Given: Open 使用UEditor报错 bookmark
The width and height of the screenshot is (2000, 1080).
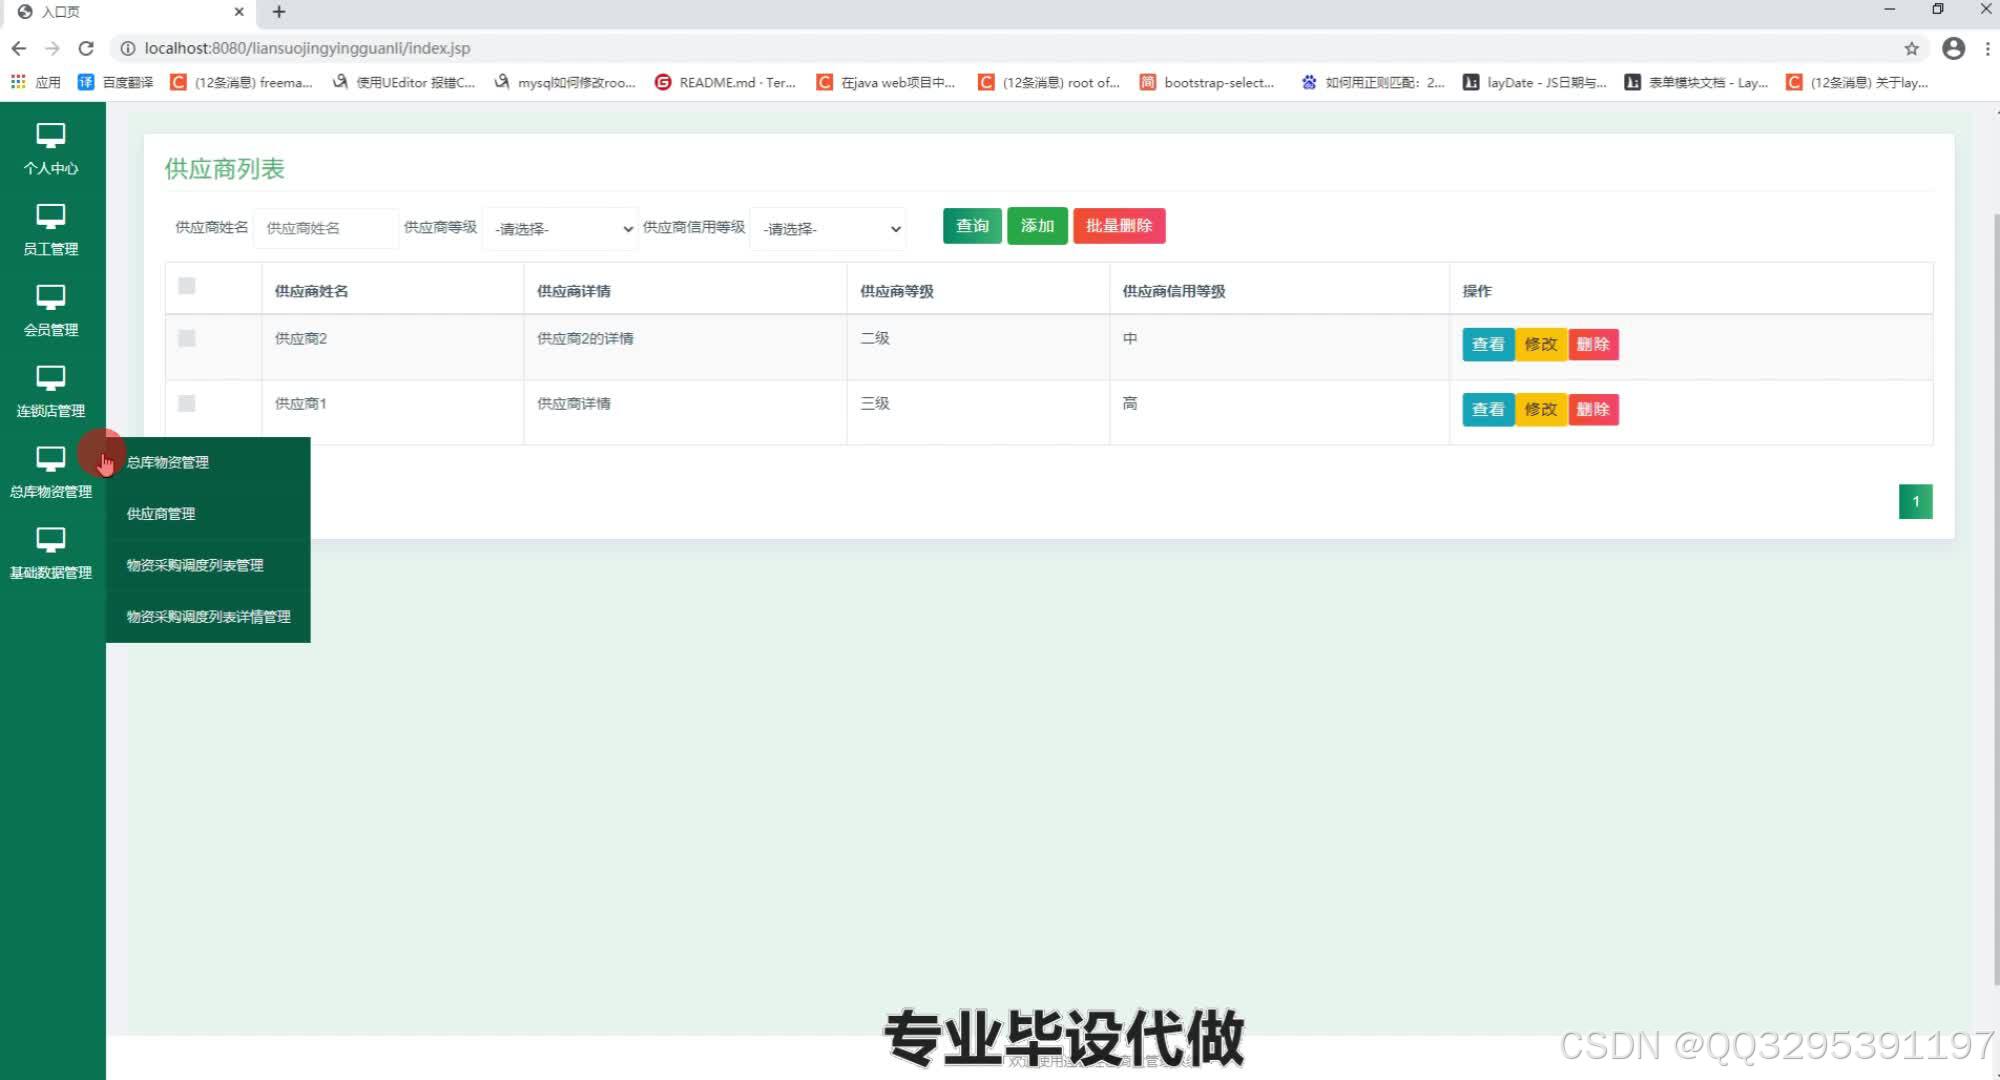Looking at the screenshot, I should pyautogui.click(x=404, y=82).
